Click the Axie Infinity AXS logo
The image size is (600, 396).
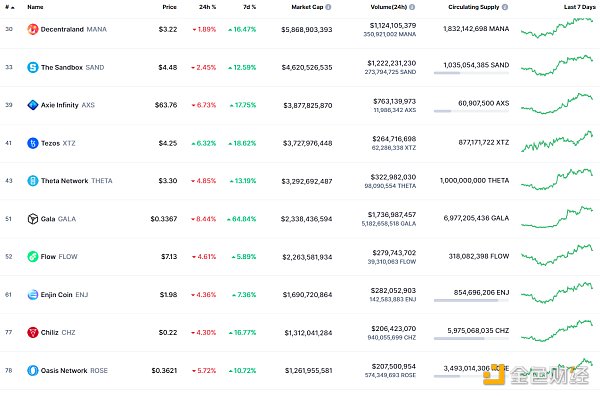33,105
